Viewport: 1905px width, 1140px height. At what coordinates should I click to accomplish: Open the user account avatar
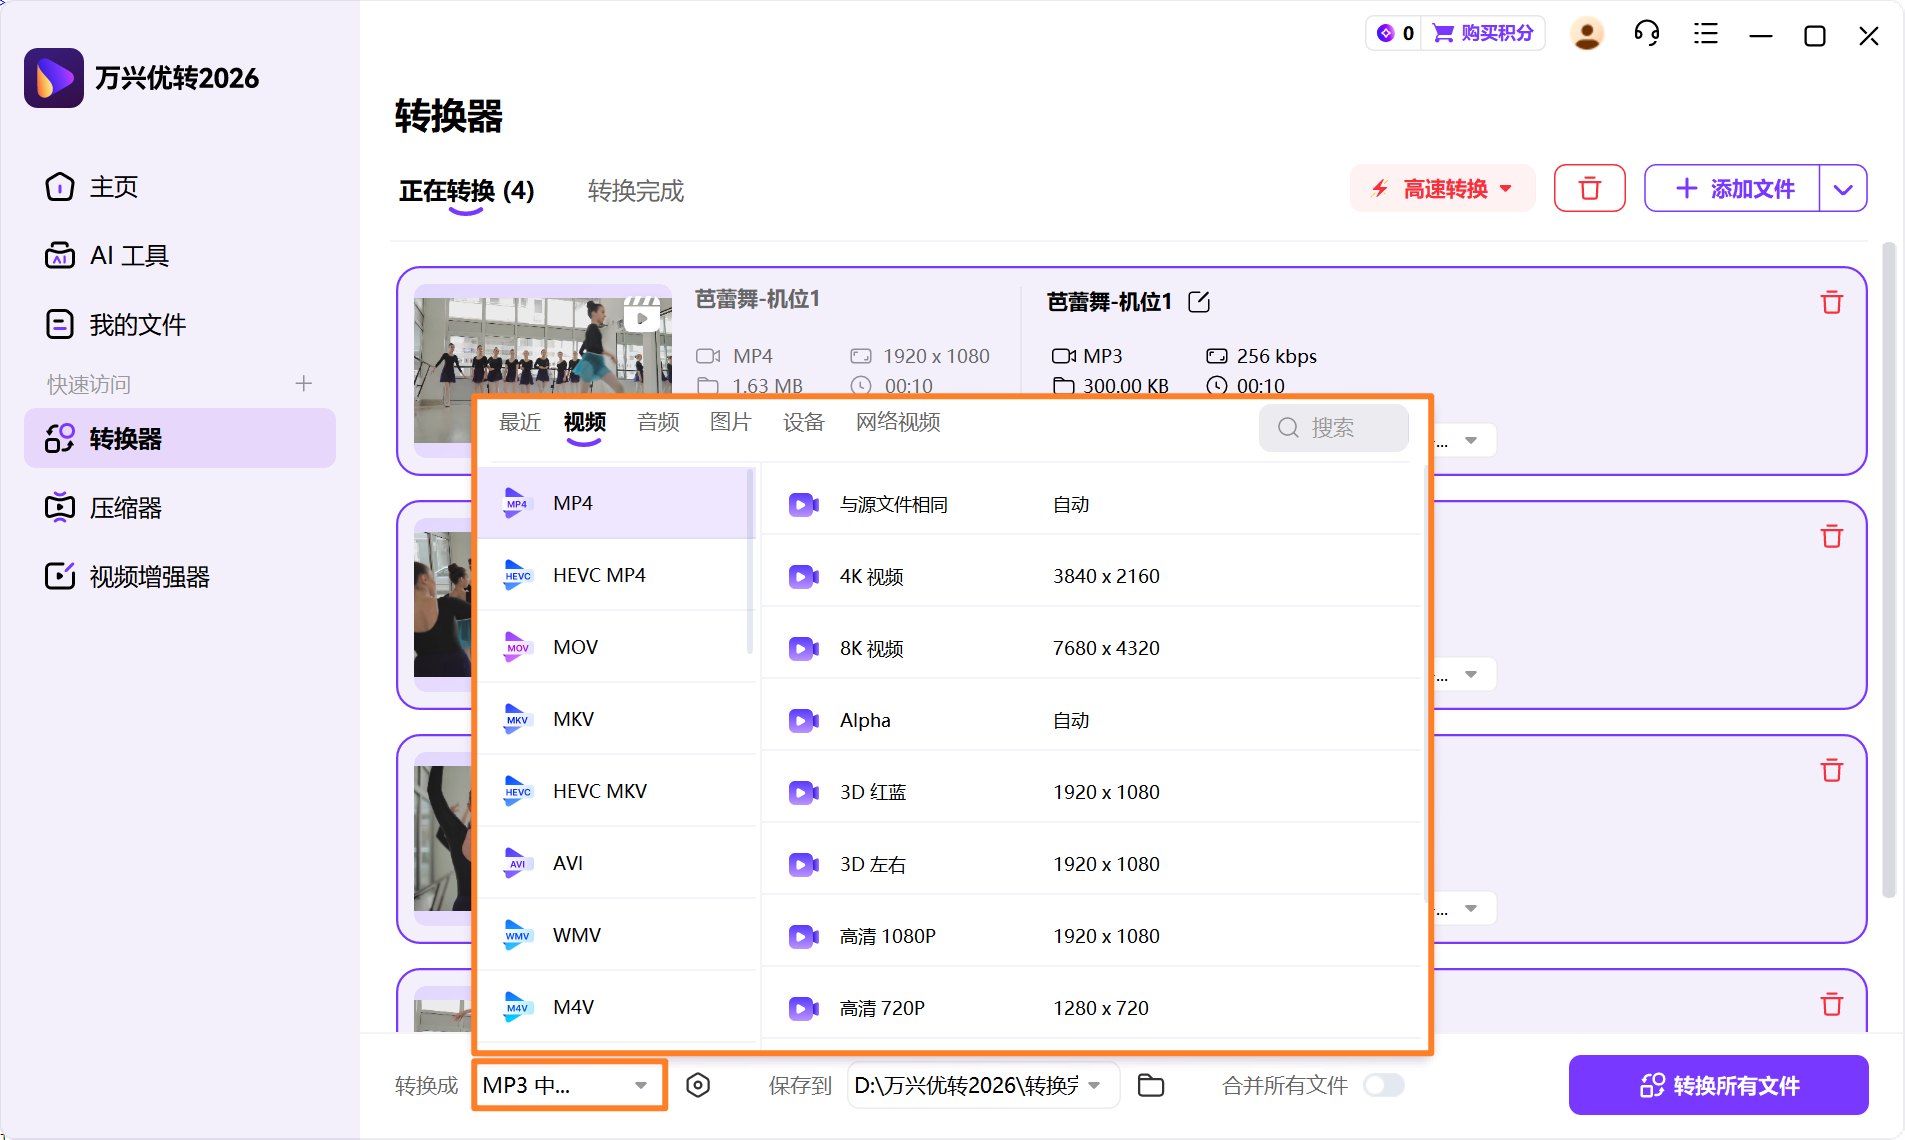click(x=1586, y=35)
